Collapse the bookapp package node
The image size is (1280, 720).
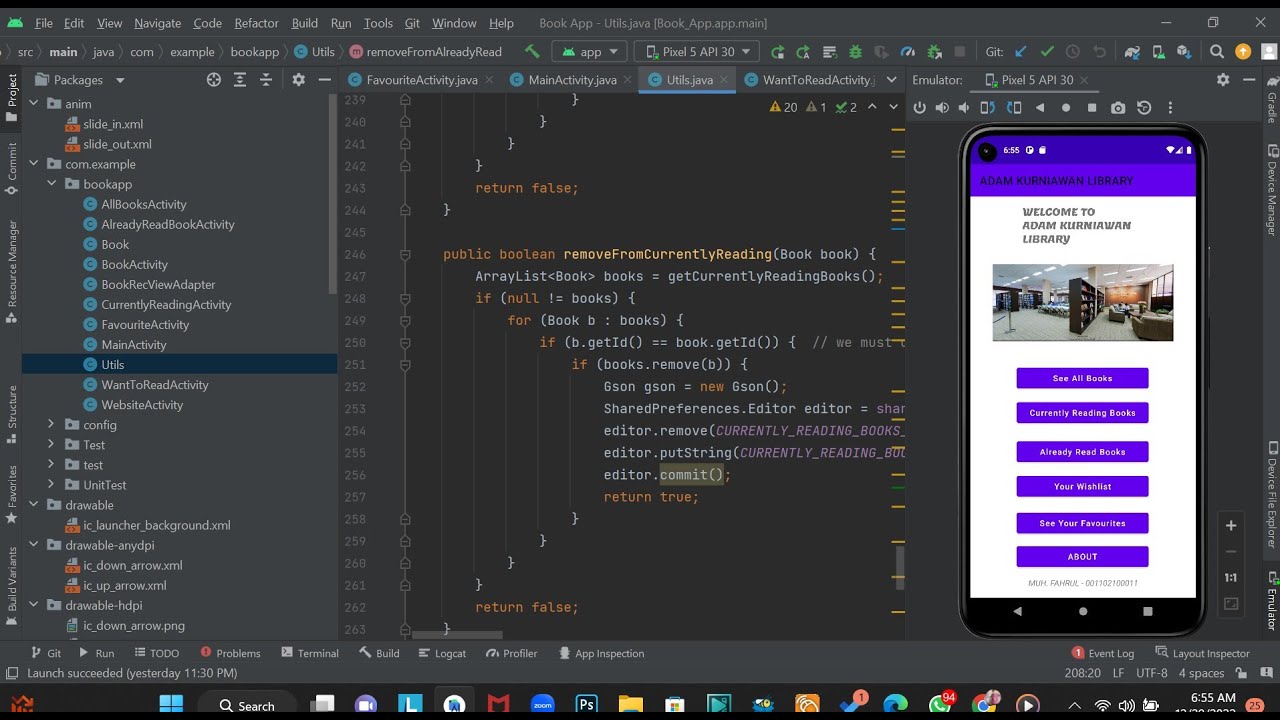[51, 184]
